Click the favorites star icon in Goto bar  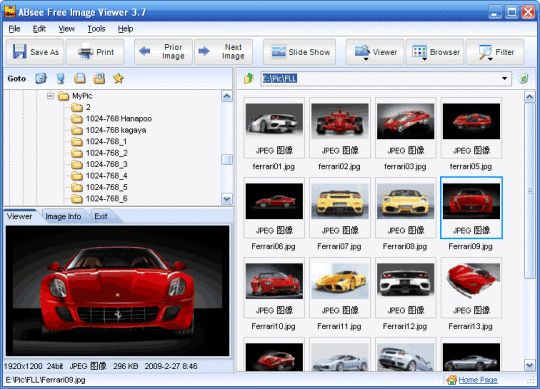(x=118, y=78)
